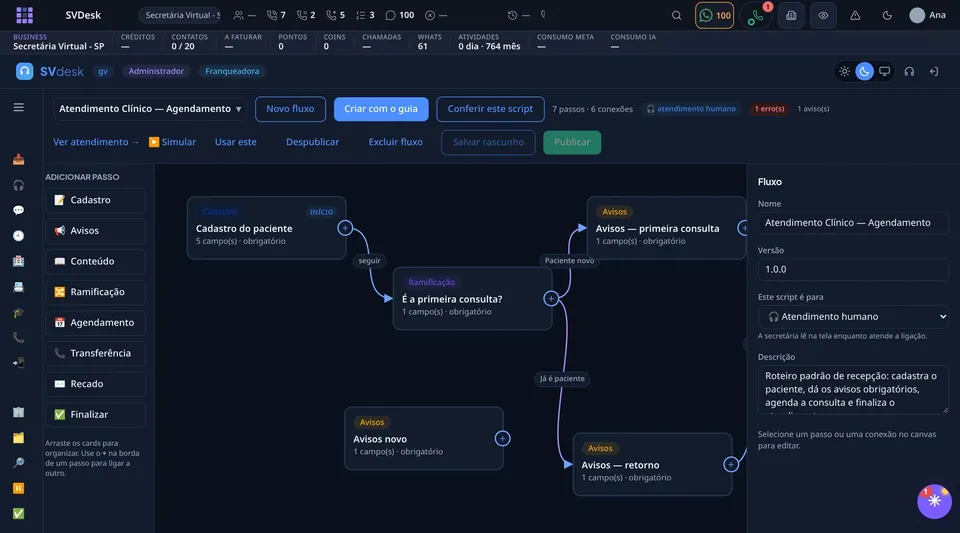Viewport: 960px width, 533px height.
Task: Toggle the eye visibility button in top bar
Action: 823,15
